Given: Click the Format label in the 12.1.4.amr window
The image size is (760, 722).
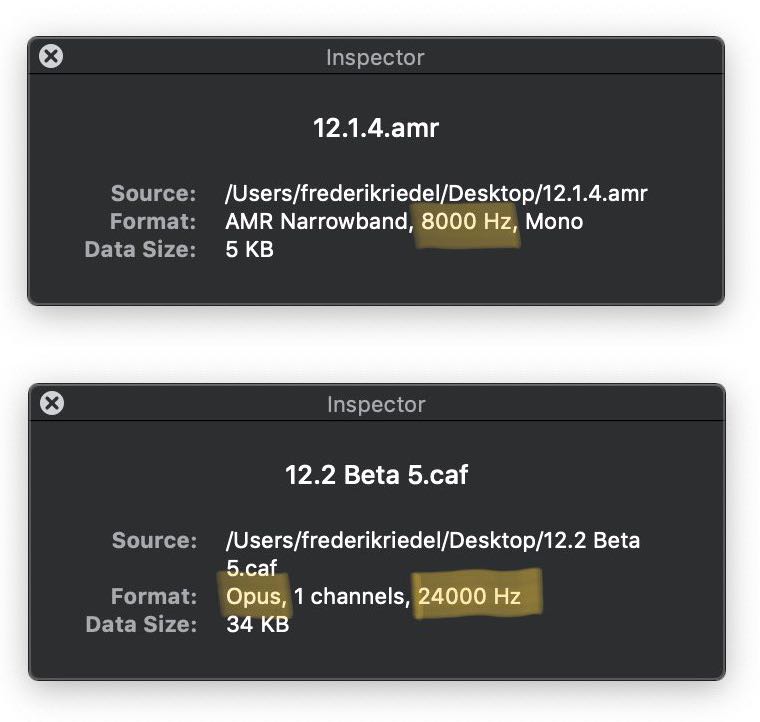Looking at the screenshot, I should coord(153,221).
